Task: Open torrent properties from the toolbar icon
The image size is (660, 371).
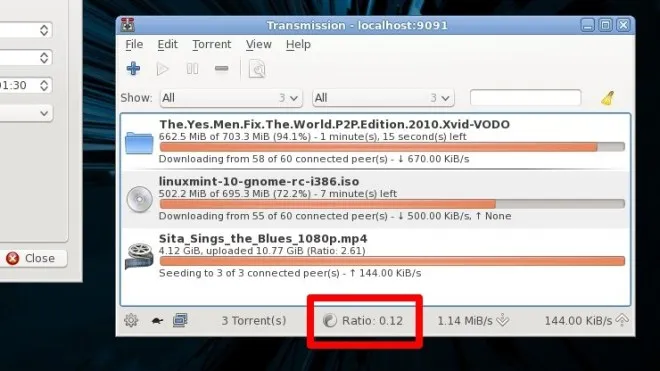Action: (x=257, y=69)
